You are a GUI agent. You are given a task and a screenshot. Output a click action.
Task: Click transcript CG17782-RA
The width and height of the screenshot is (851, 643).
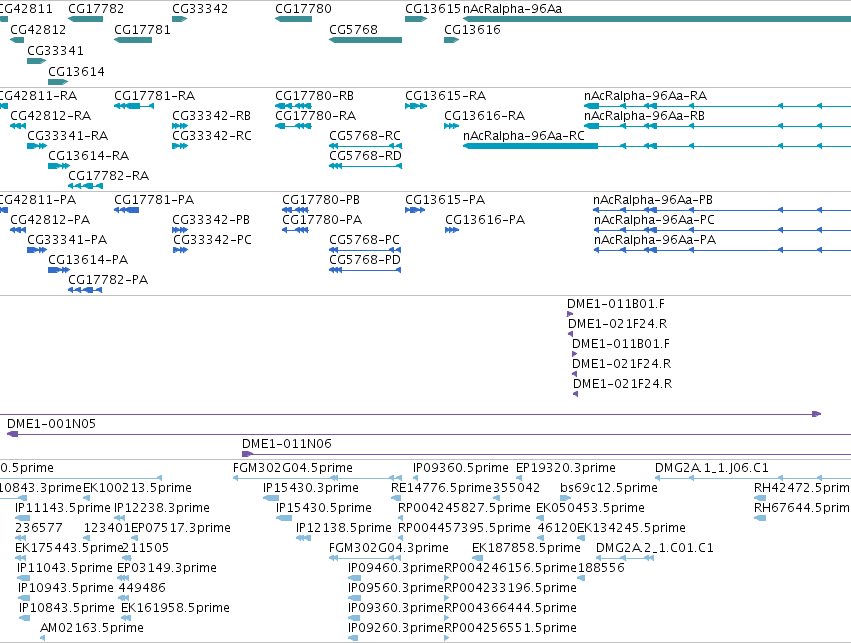(109, 176)
